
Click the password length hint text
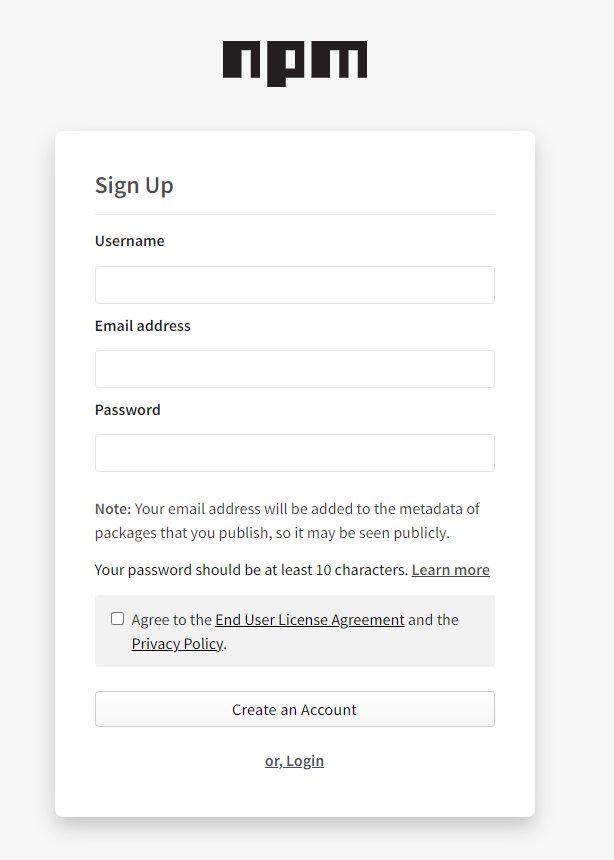click(250, 570)
